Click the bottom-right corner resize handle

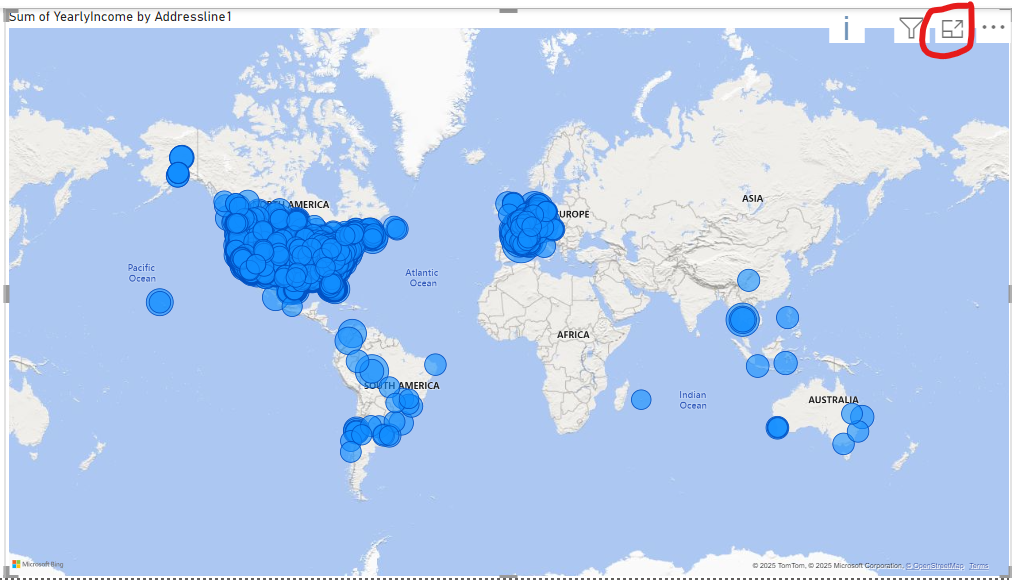[x=1005, y=575]
